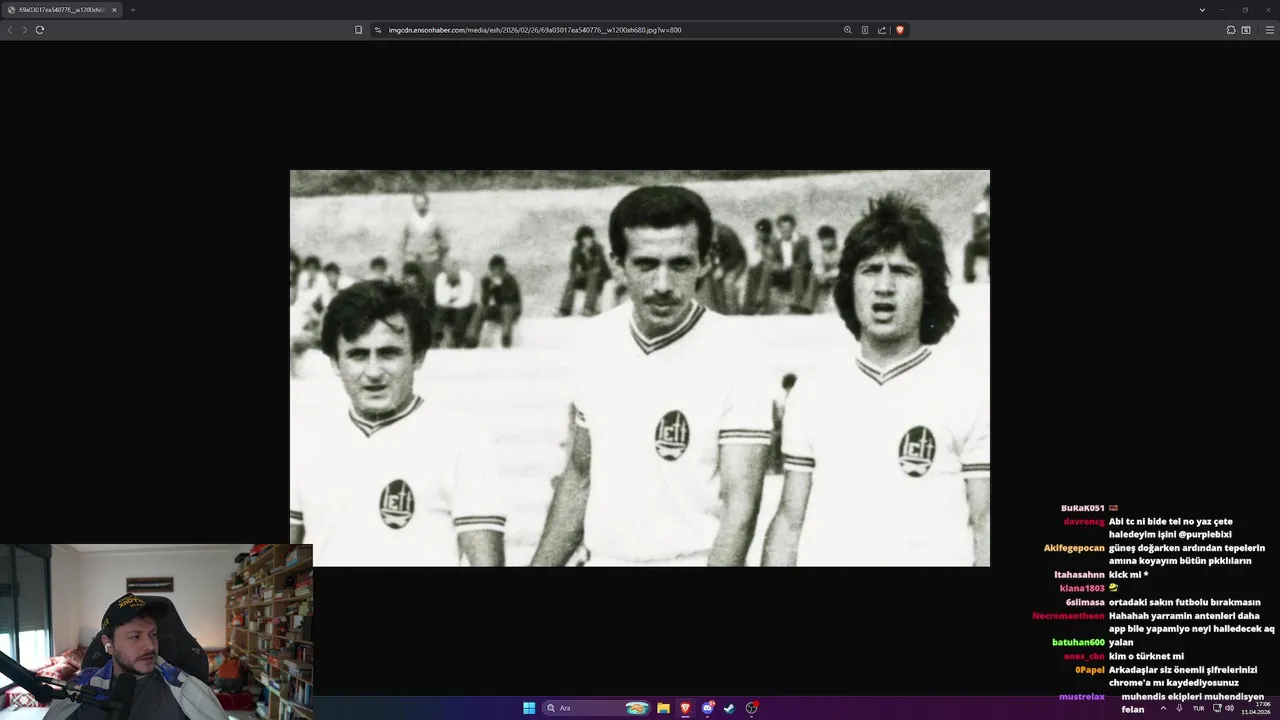Click chat message 'kick mi'
The image size is (1280, 720).
(1125, 575)
